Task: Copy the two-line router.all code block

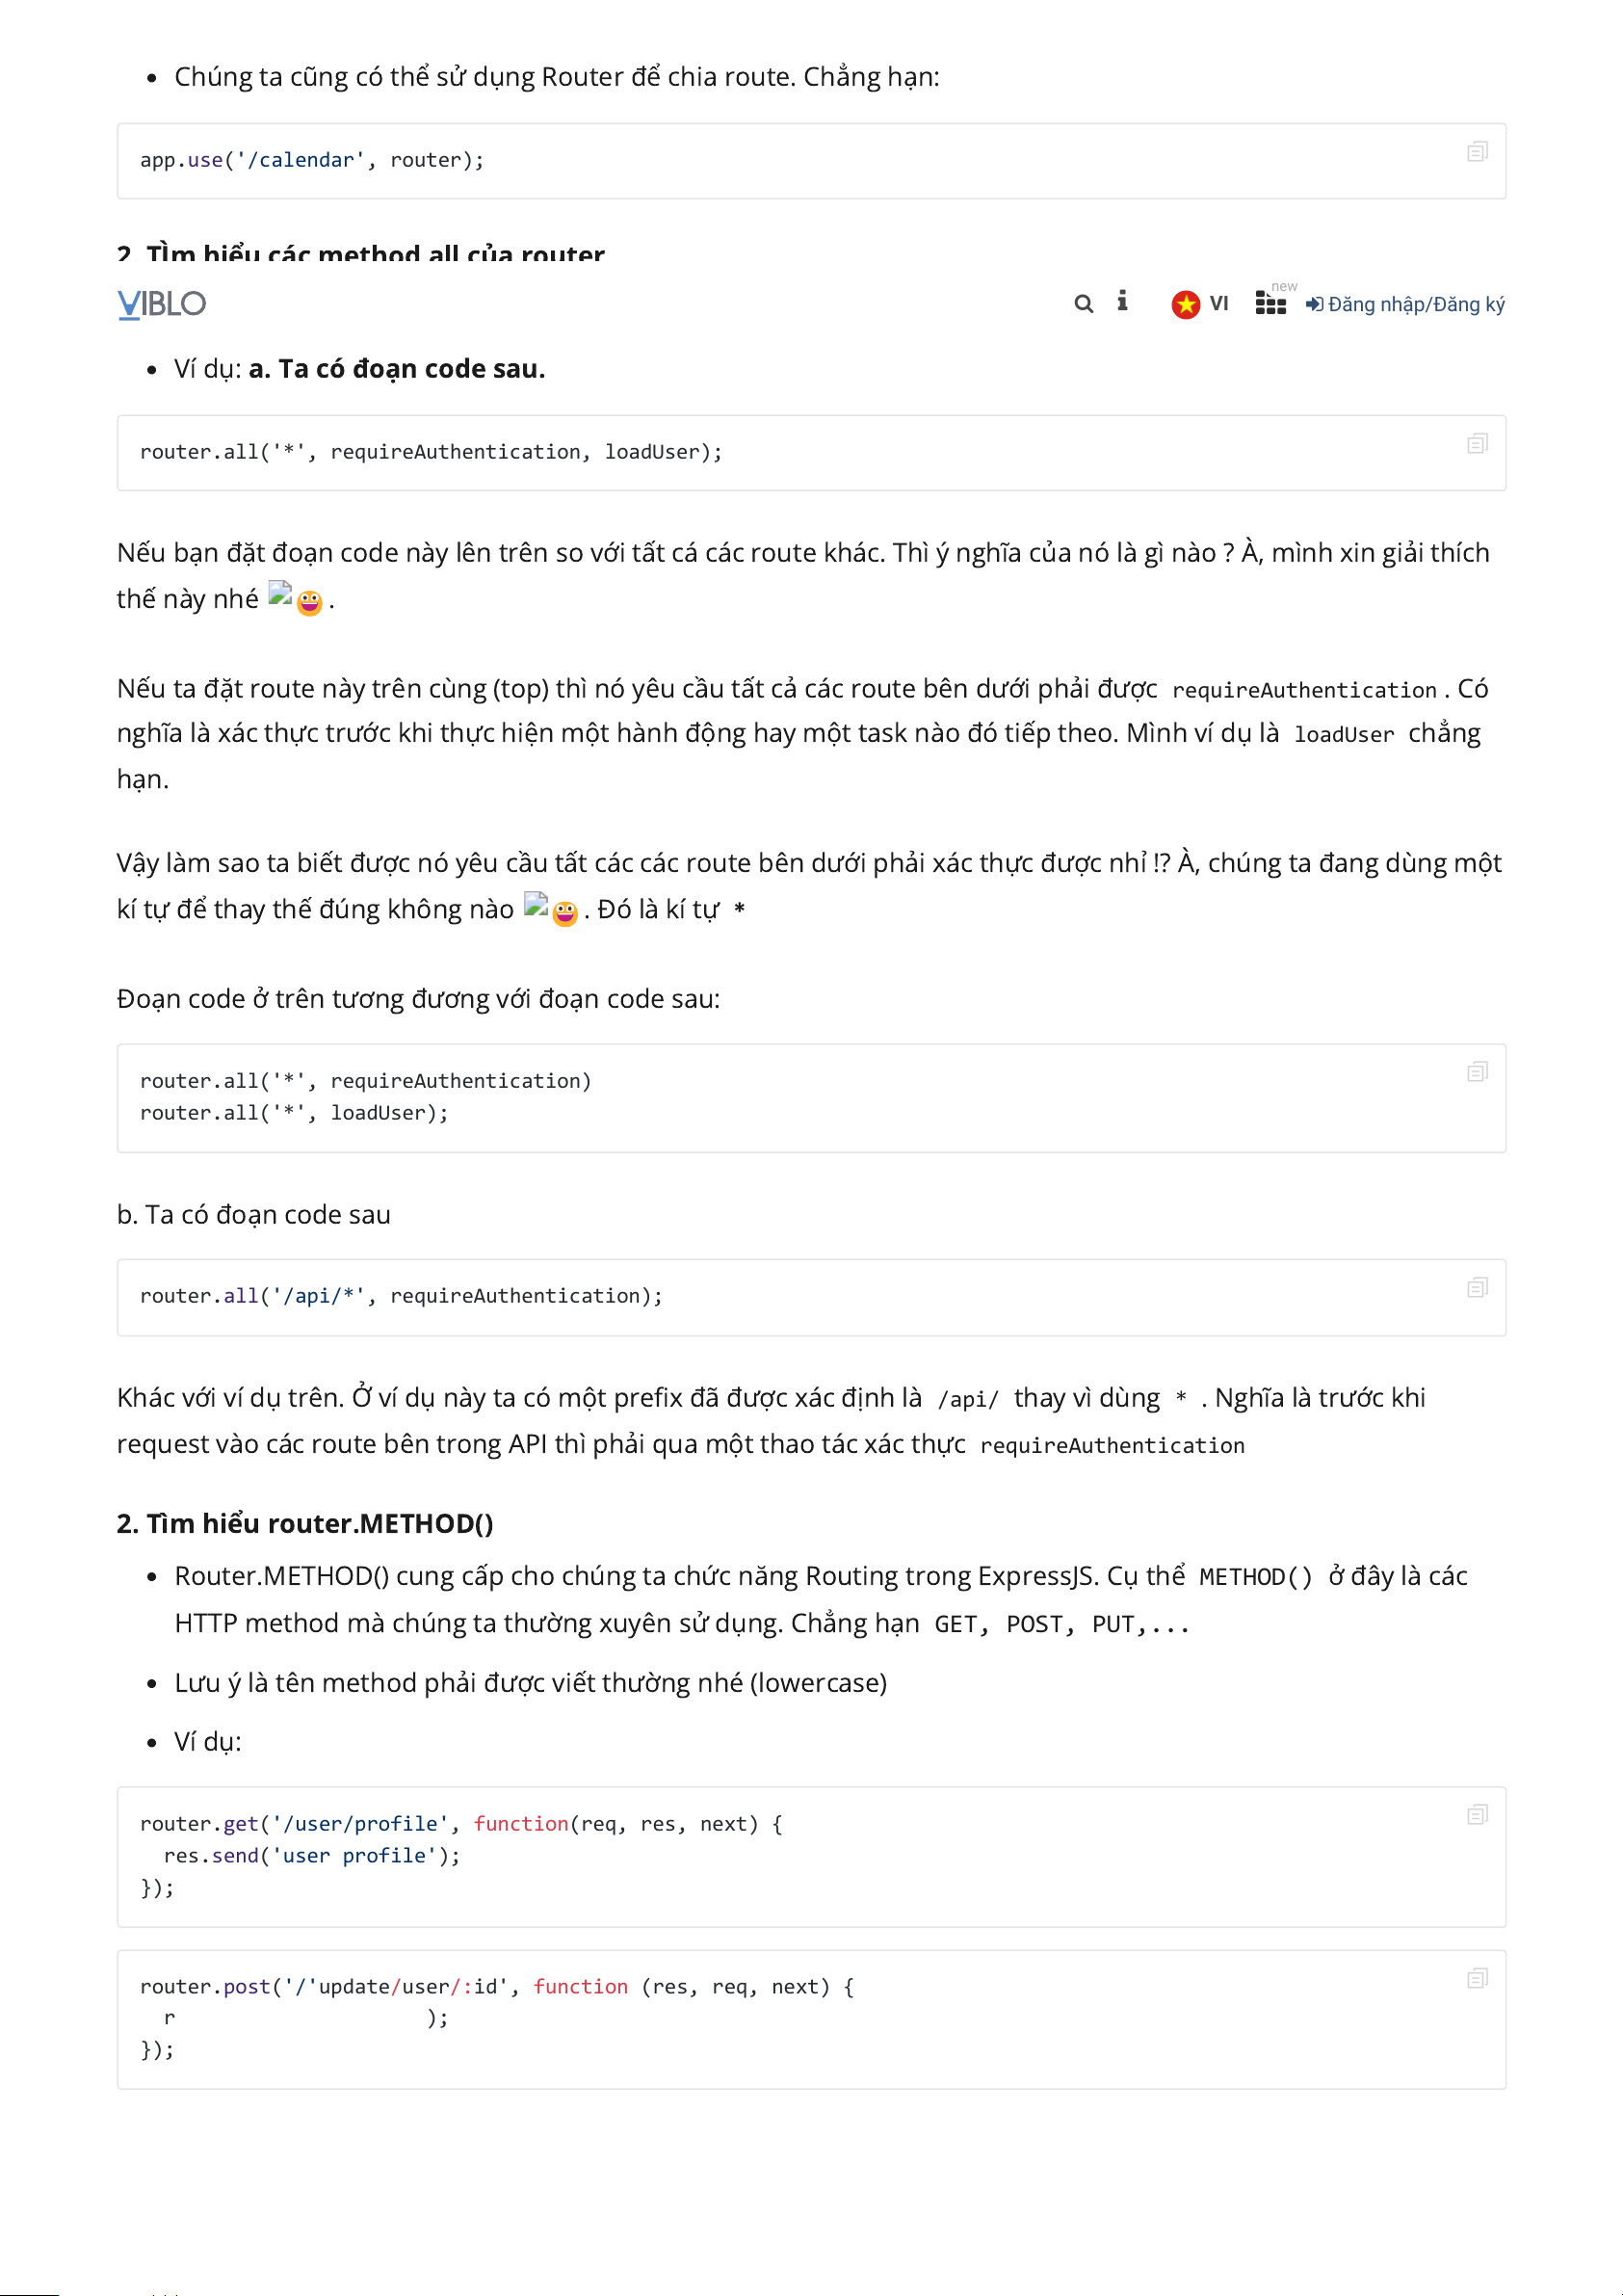Action: [1476, 1072]
